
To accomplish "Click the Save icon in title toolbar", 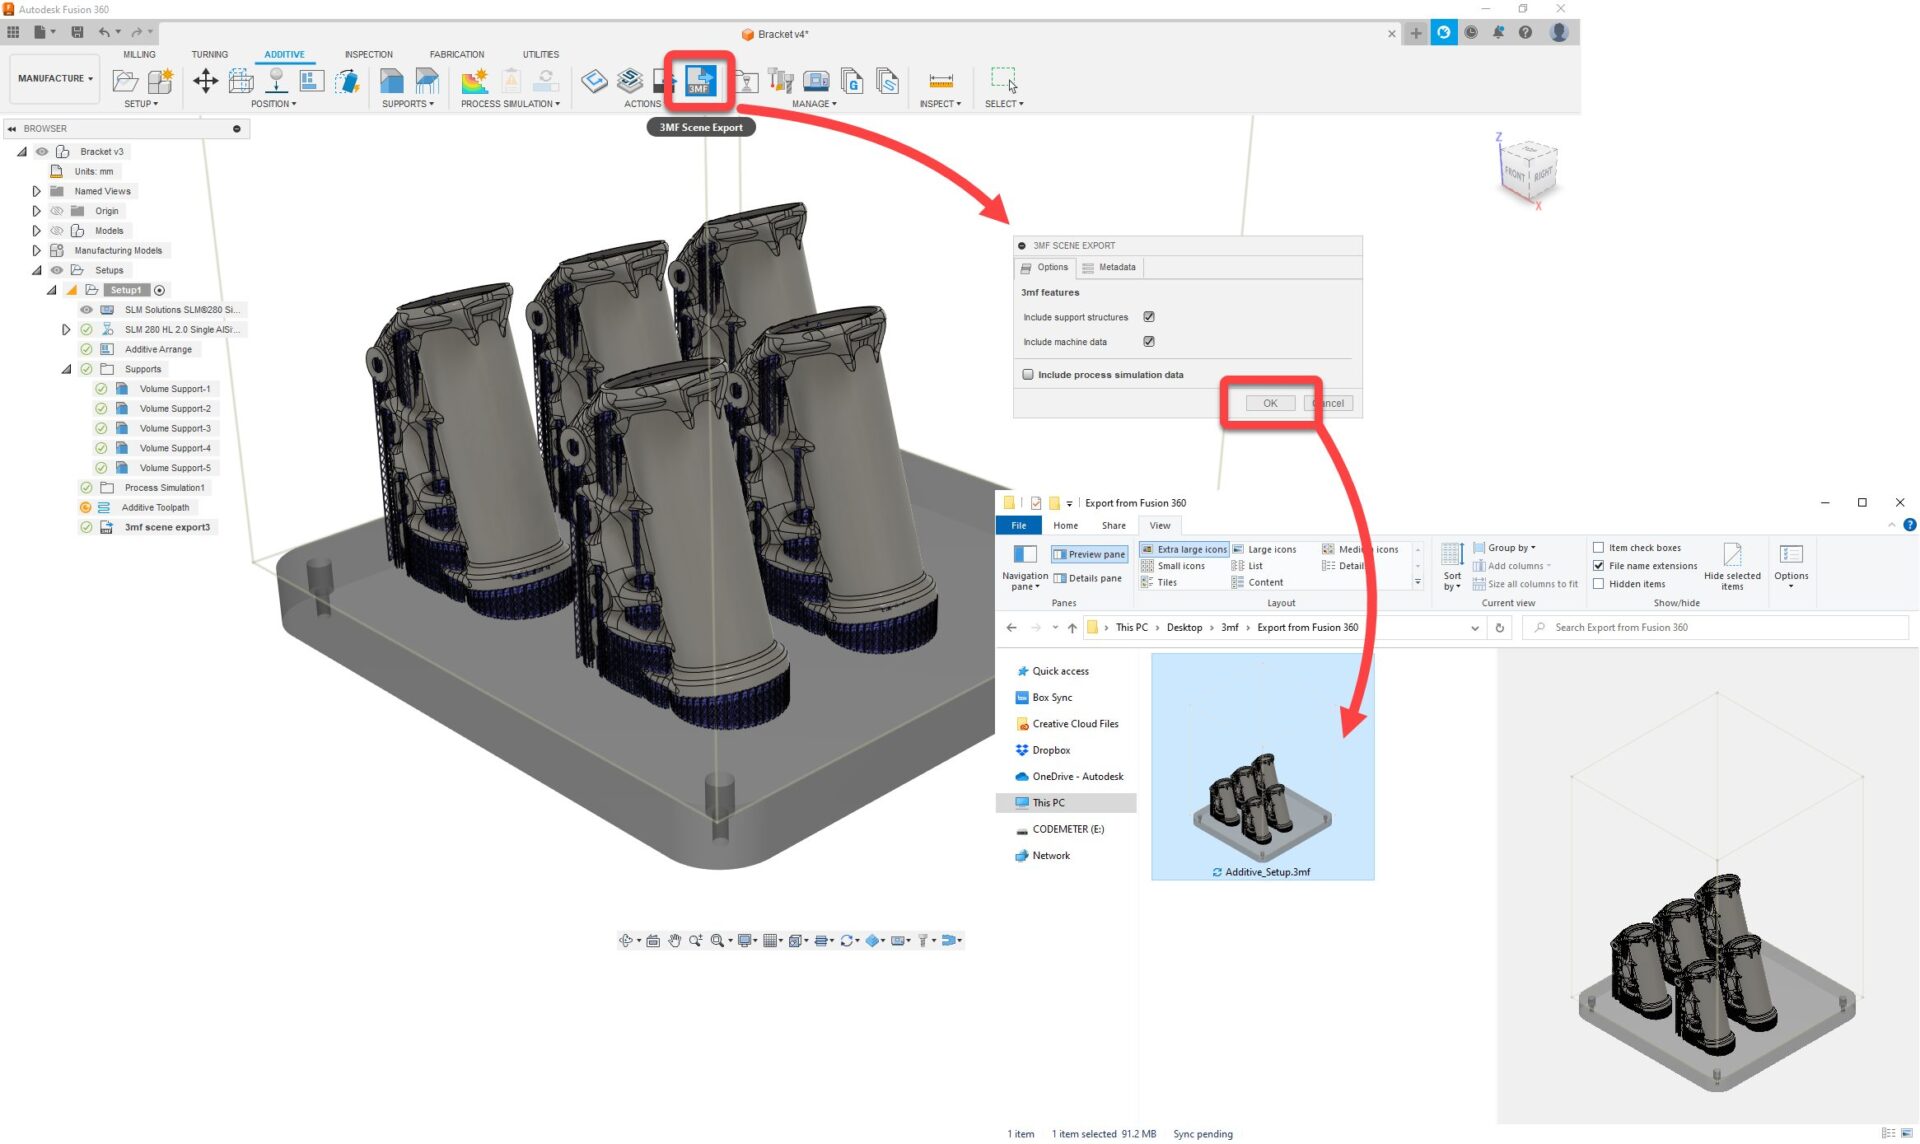I will 77,32.
